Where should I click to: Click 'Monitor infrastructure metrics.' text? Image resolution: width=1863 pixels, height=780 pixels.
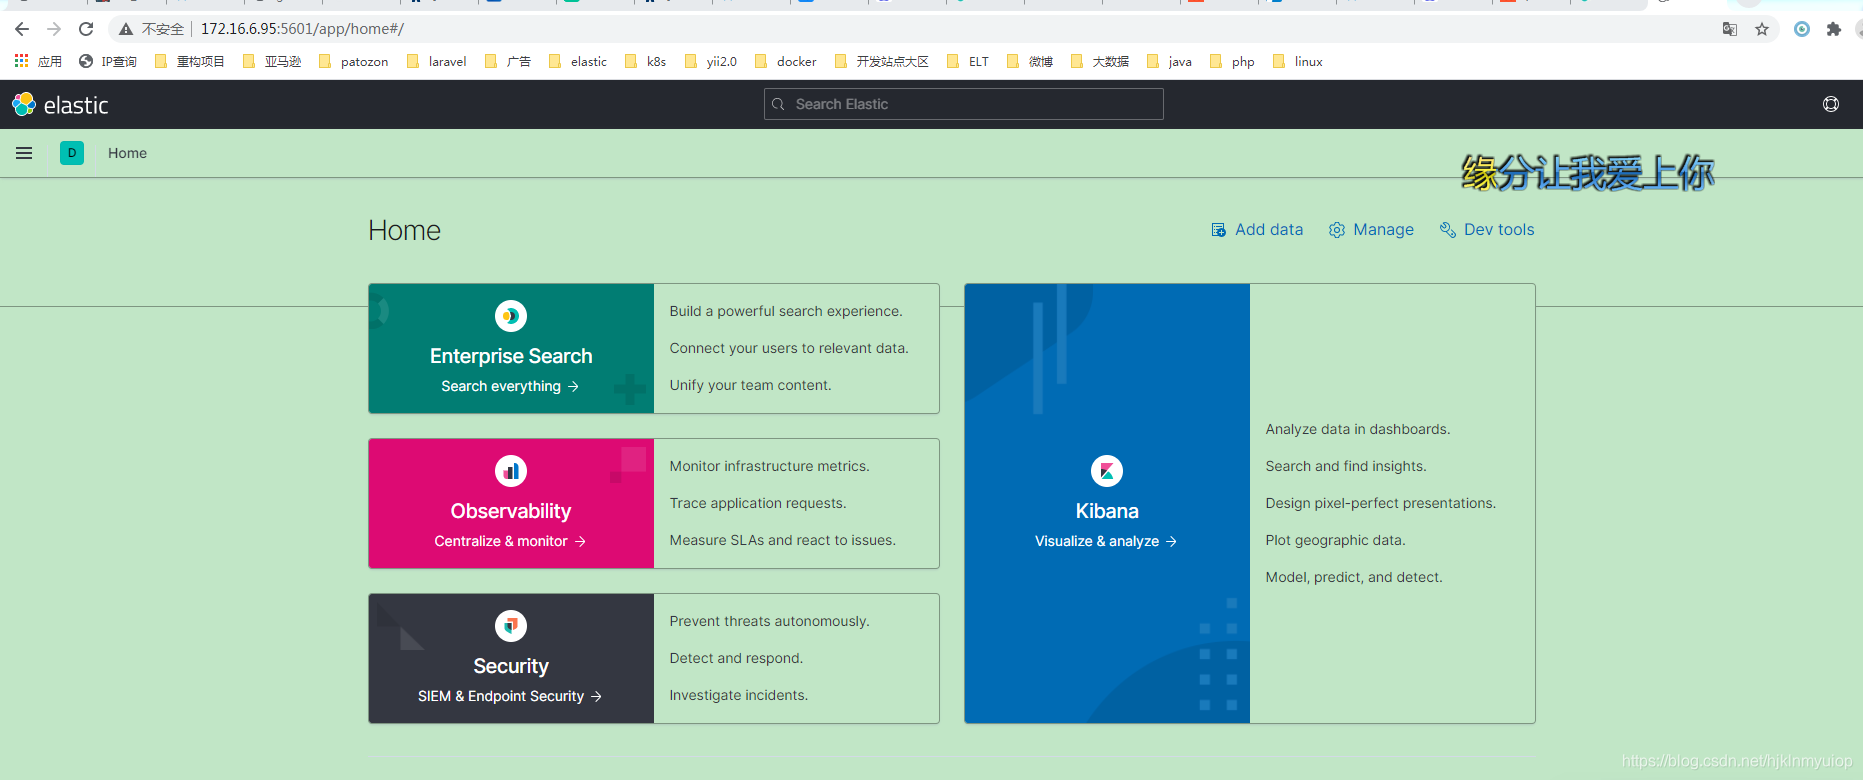pos(770,466)
